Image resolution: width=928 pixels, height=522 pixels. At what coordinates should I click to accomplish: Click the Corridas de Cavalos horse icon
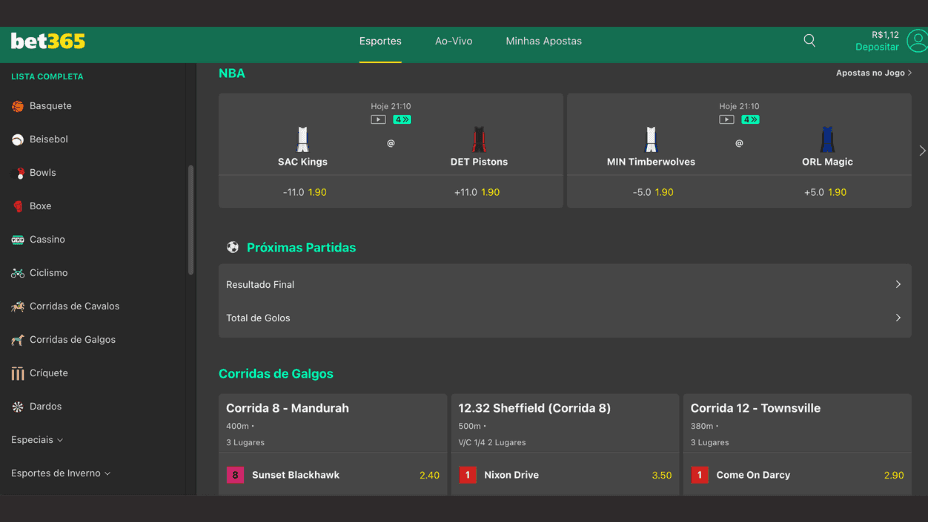pyautogui.click(x=18, y=307)
